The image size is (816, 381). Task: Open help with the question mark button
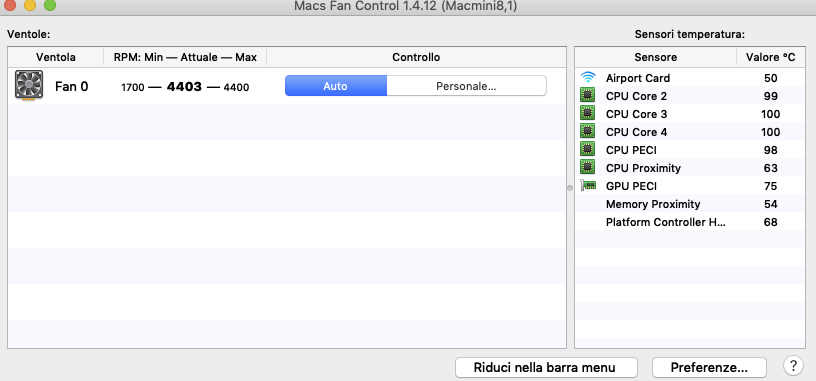(x=793, y=365)
